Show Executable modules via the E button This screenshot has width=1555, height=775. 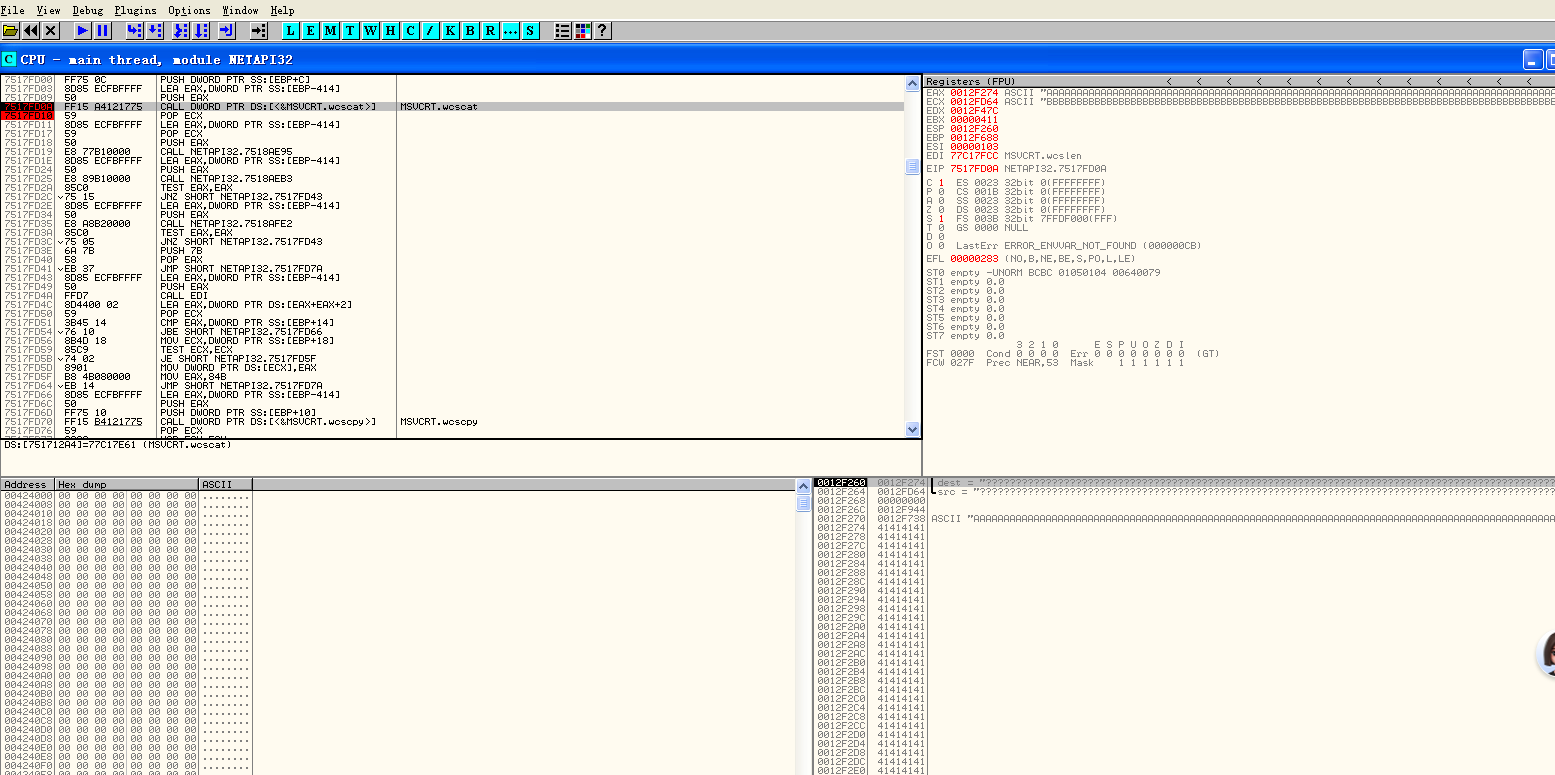click(311, 31)
